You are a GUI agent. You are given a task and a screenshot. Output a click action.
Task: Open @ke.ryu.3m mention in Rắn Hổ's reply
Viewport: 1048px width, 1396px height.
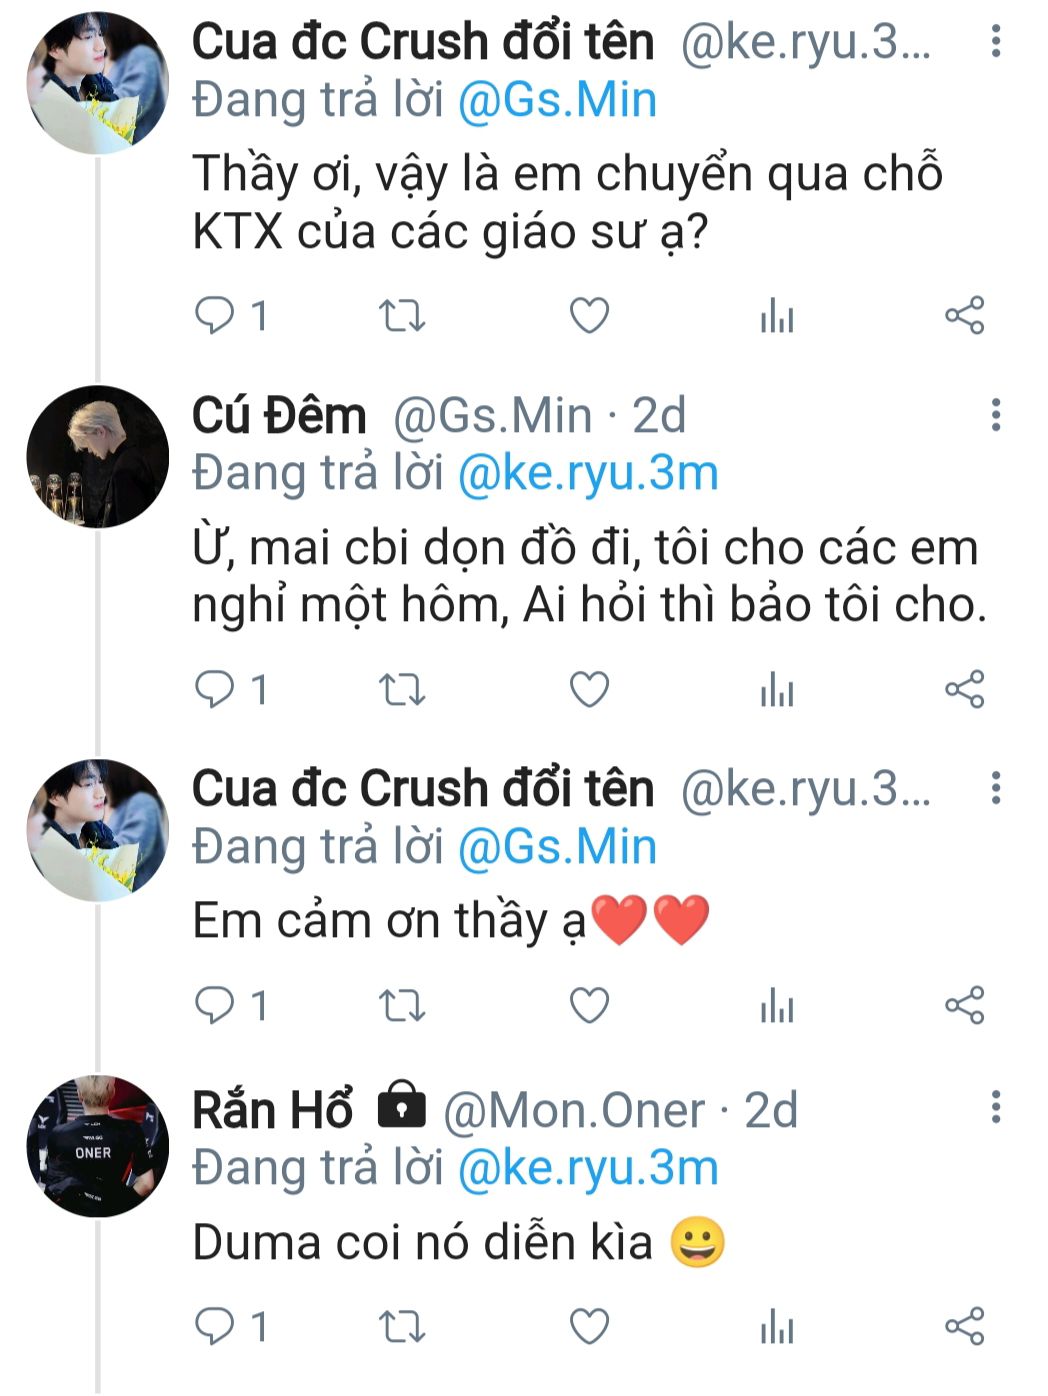[x=588, y=1169]
